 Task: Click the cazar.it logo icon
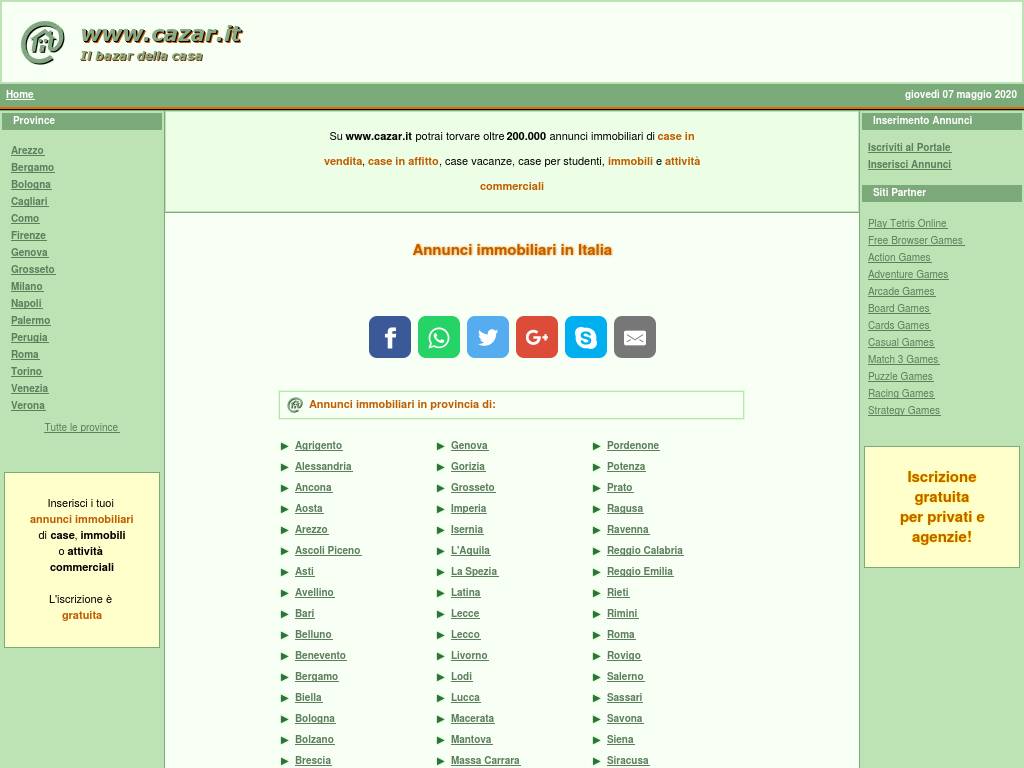(x=43, y=43)
